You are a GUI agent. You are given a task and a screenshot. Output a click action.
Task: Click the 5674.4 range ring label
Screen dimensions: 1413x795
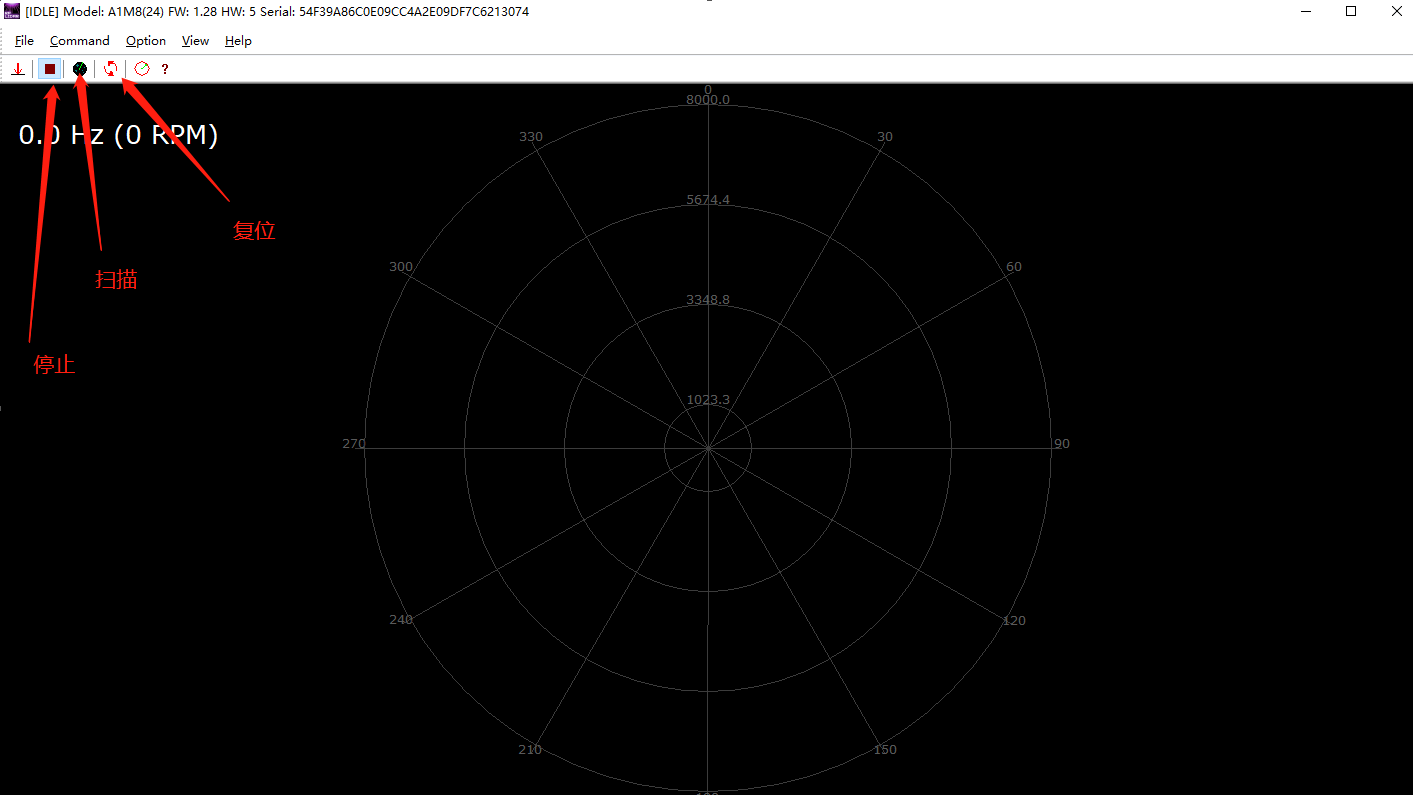tap(708, 200)
